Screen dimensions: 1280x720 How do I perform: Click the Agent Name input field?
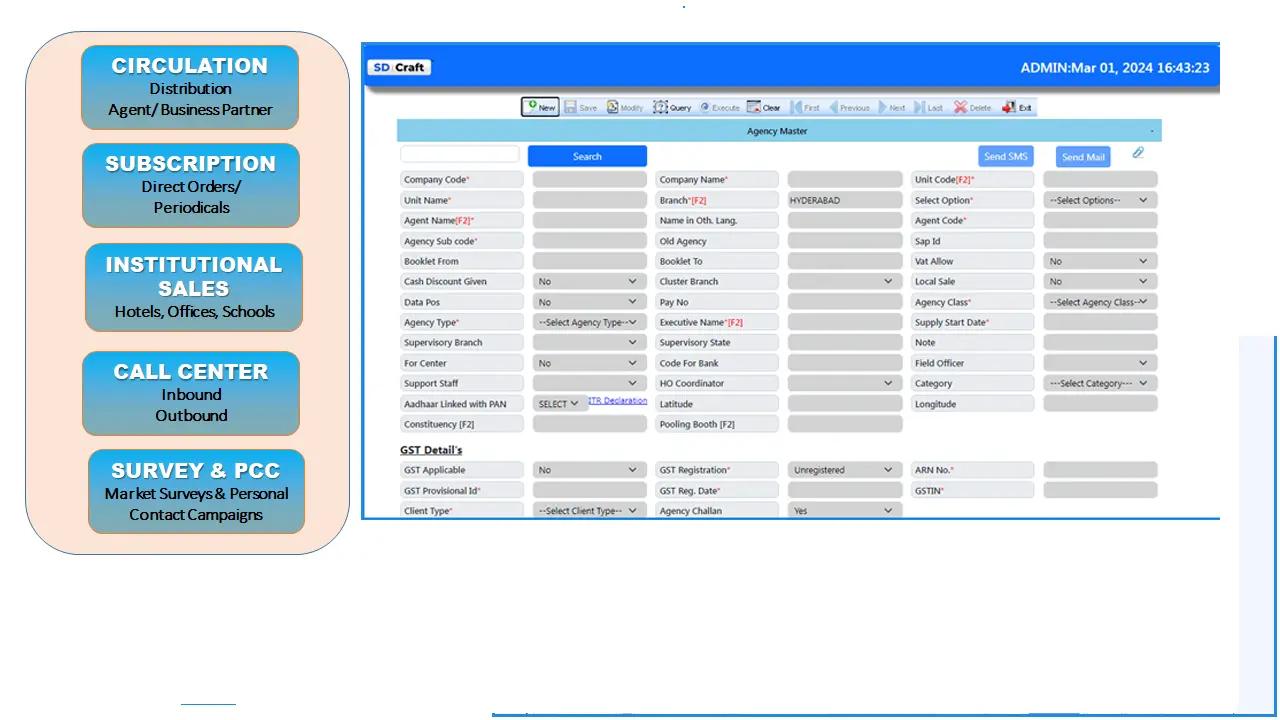pyautogui.click(x=589, y=221)
